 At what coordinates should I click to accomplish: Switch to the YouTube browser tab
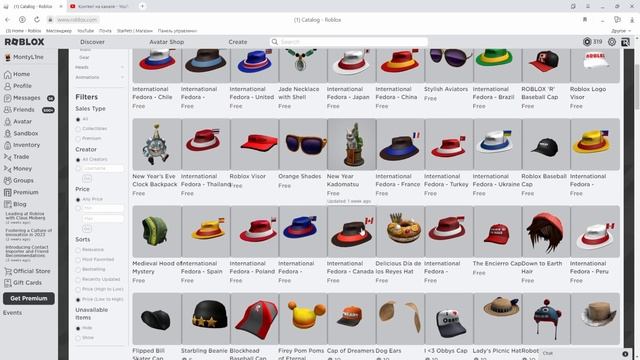(x=100, y=6)
